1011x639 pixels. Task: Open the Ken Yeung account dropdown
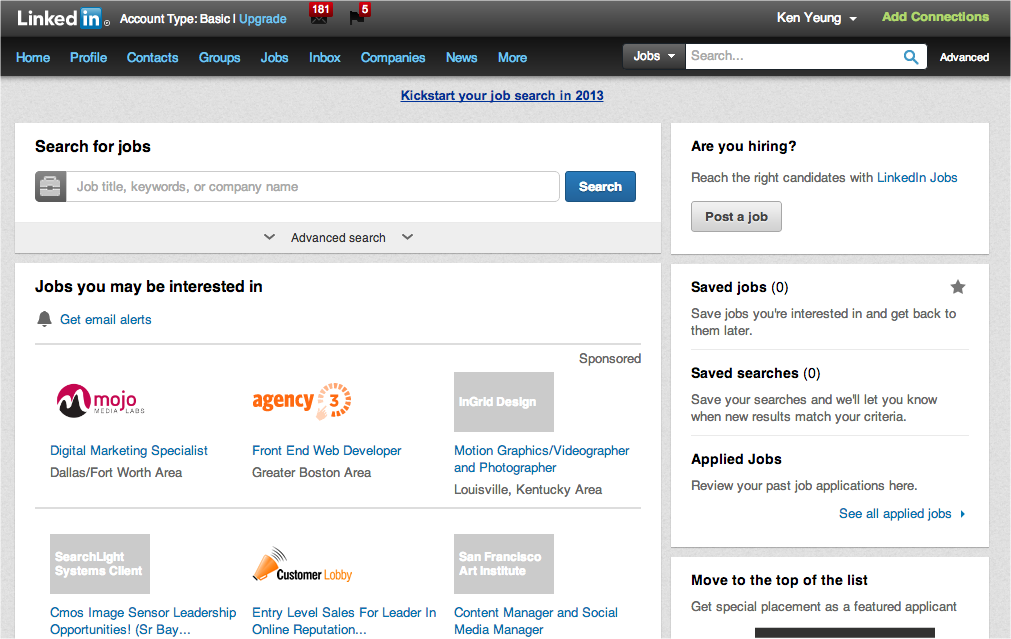click(x=816, y=18)
